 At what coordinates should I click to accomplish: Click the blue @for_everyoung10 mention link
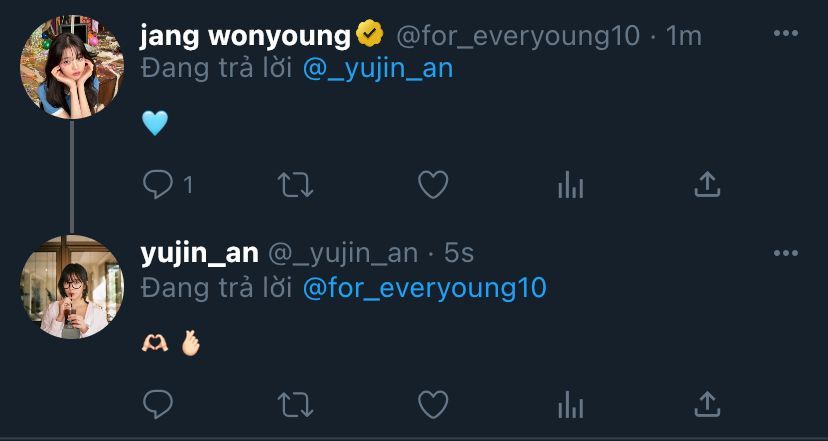point(425,289)
